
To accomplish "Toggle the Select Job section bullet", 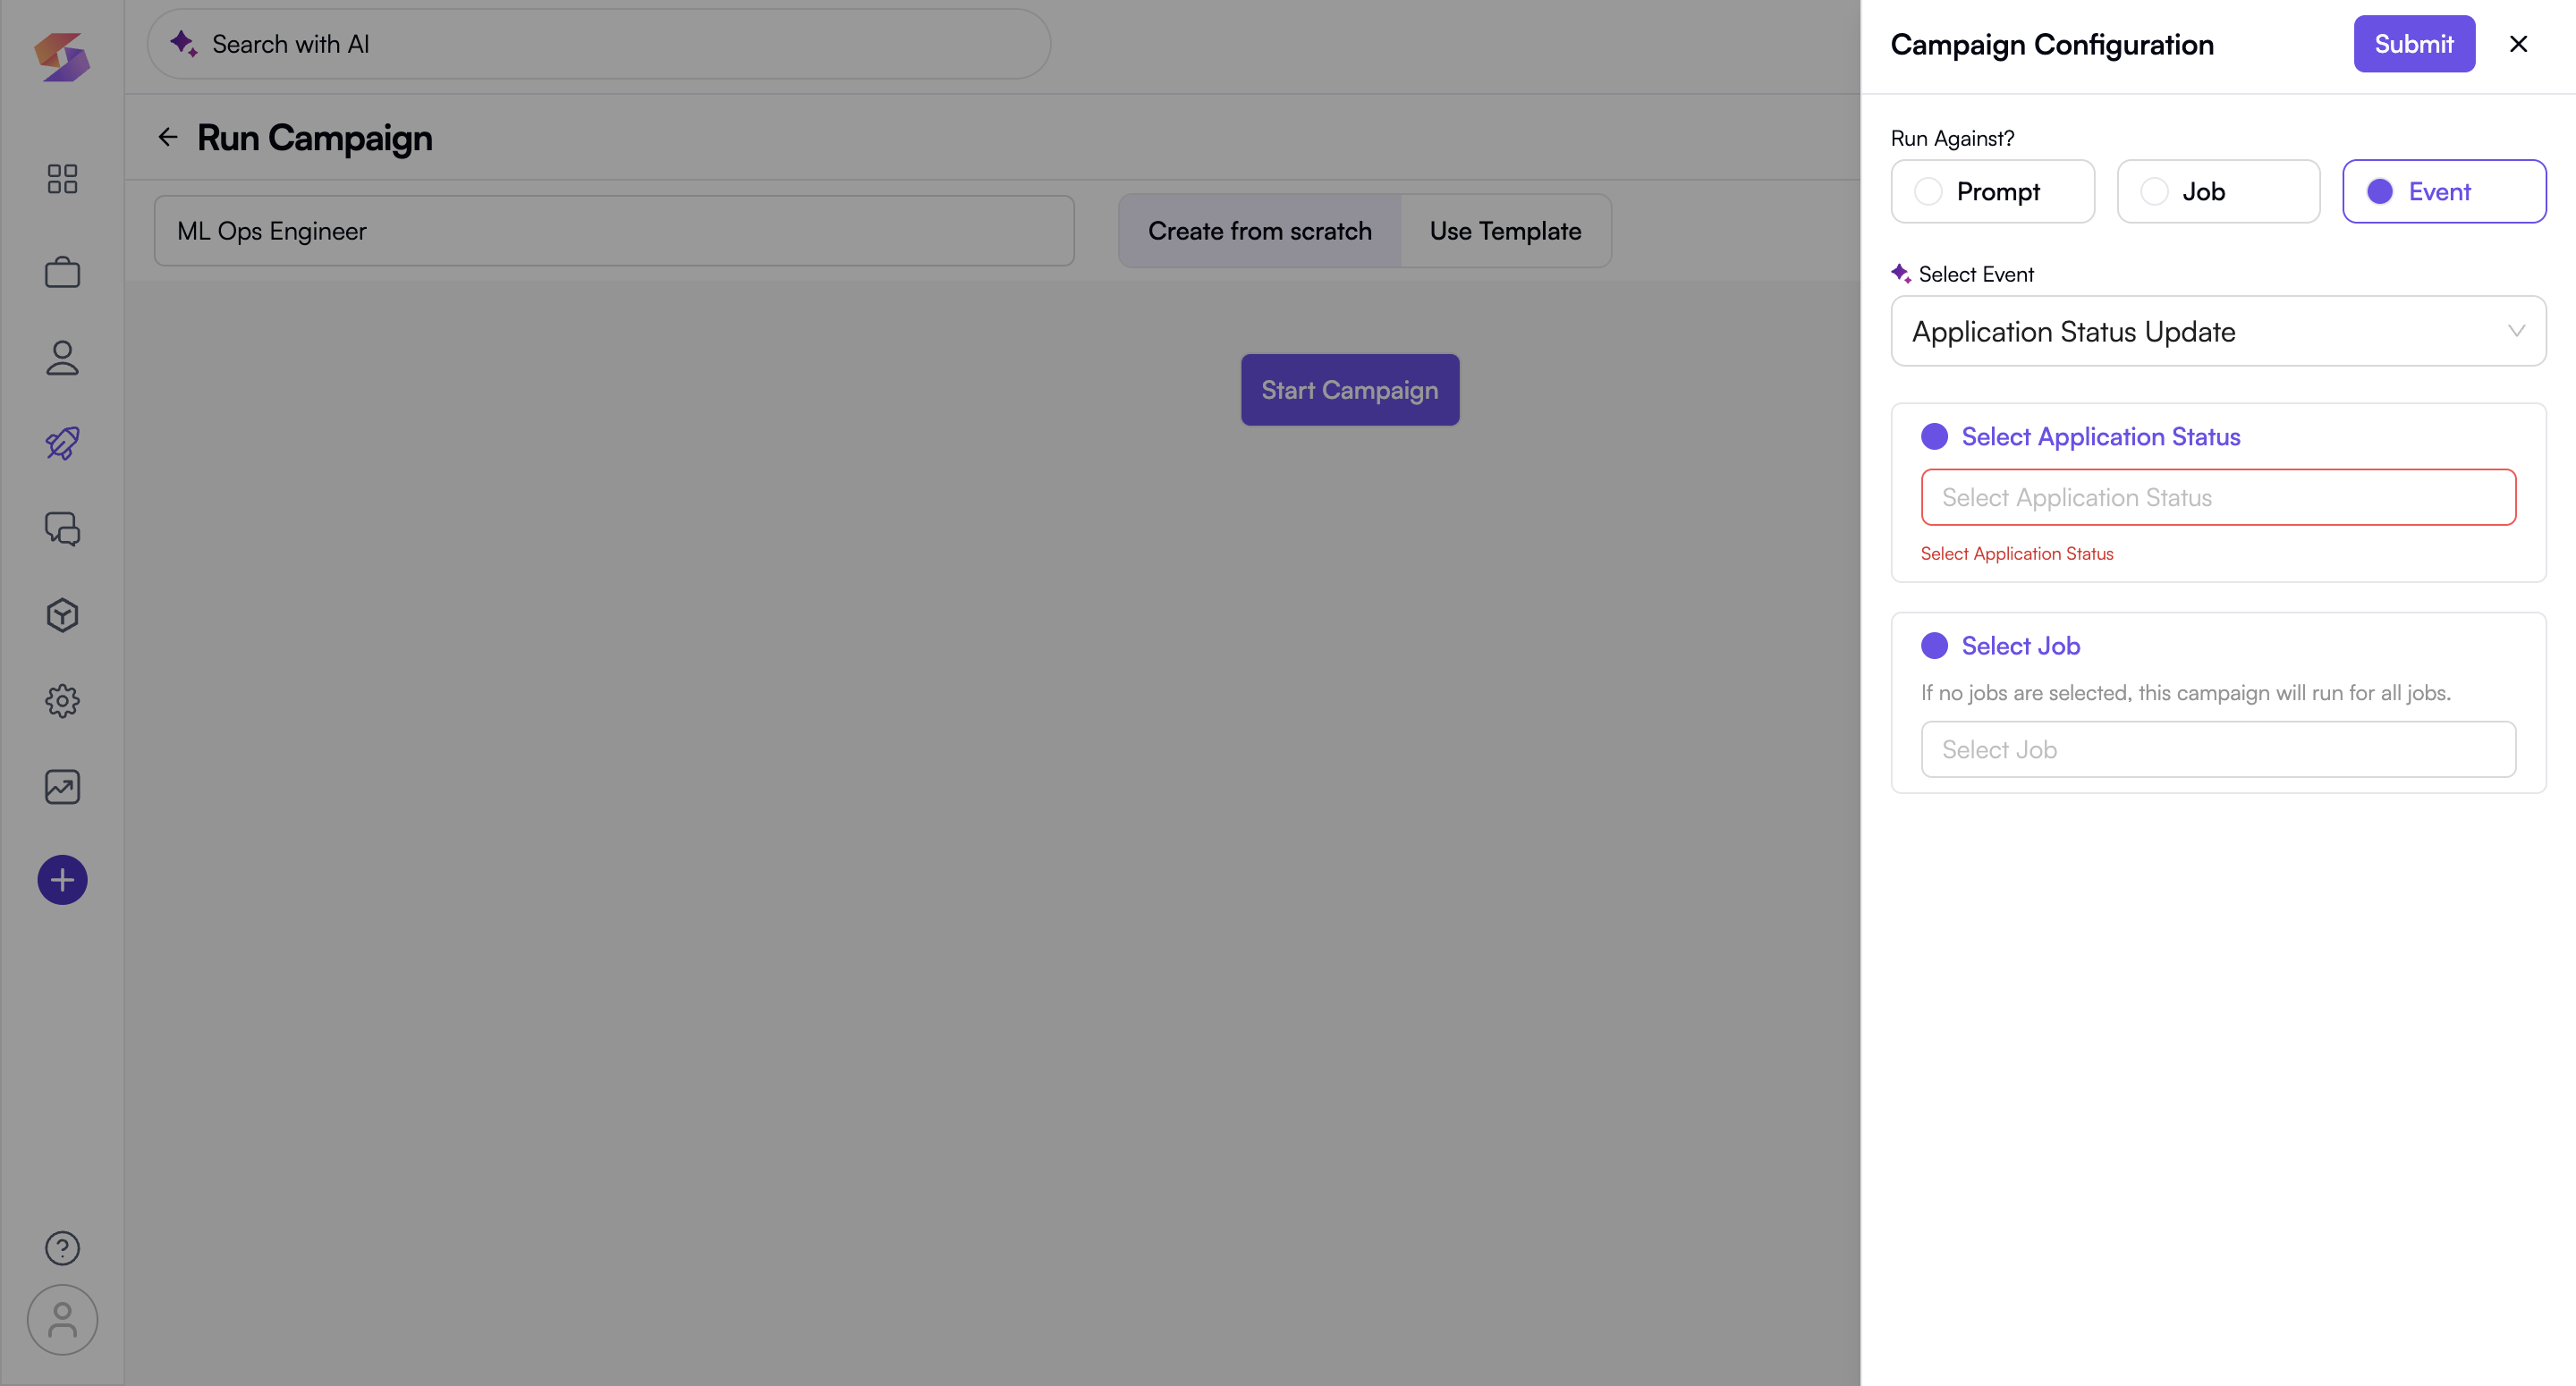I will 1934,645.
